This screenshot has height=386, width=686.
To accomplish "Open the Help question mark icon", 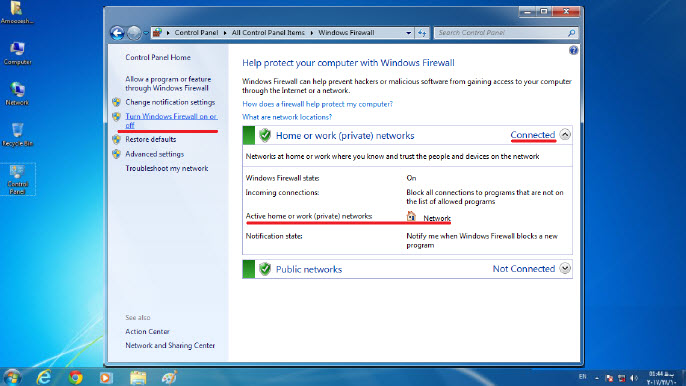I will 573,50.
